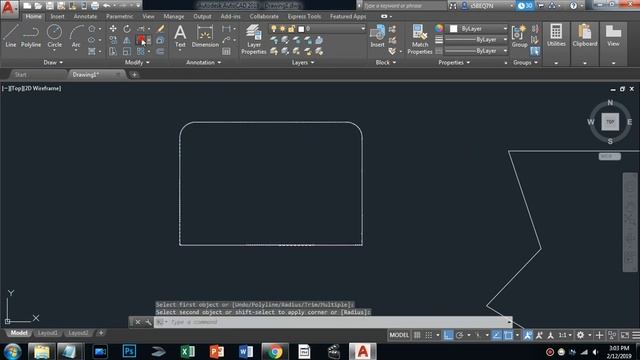The height and width of the screenshot is (360, 640).
Task: Expand the Annotation panel
Action: (203, 62)
